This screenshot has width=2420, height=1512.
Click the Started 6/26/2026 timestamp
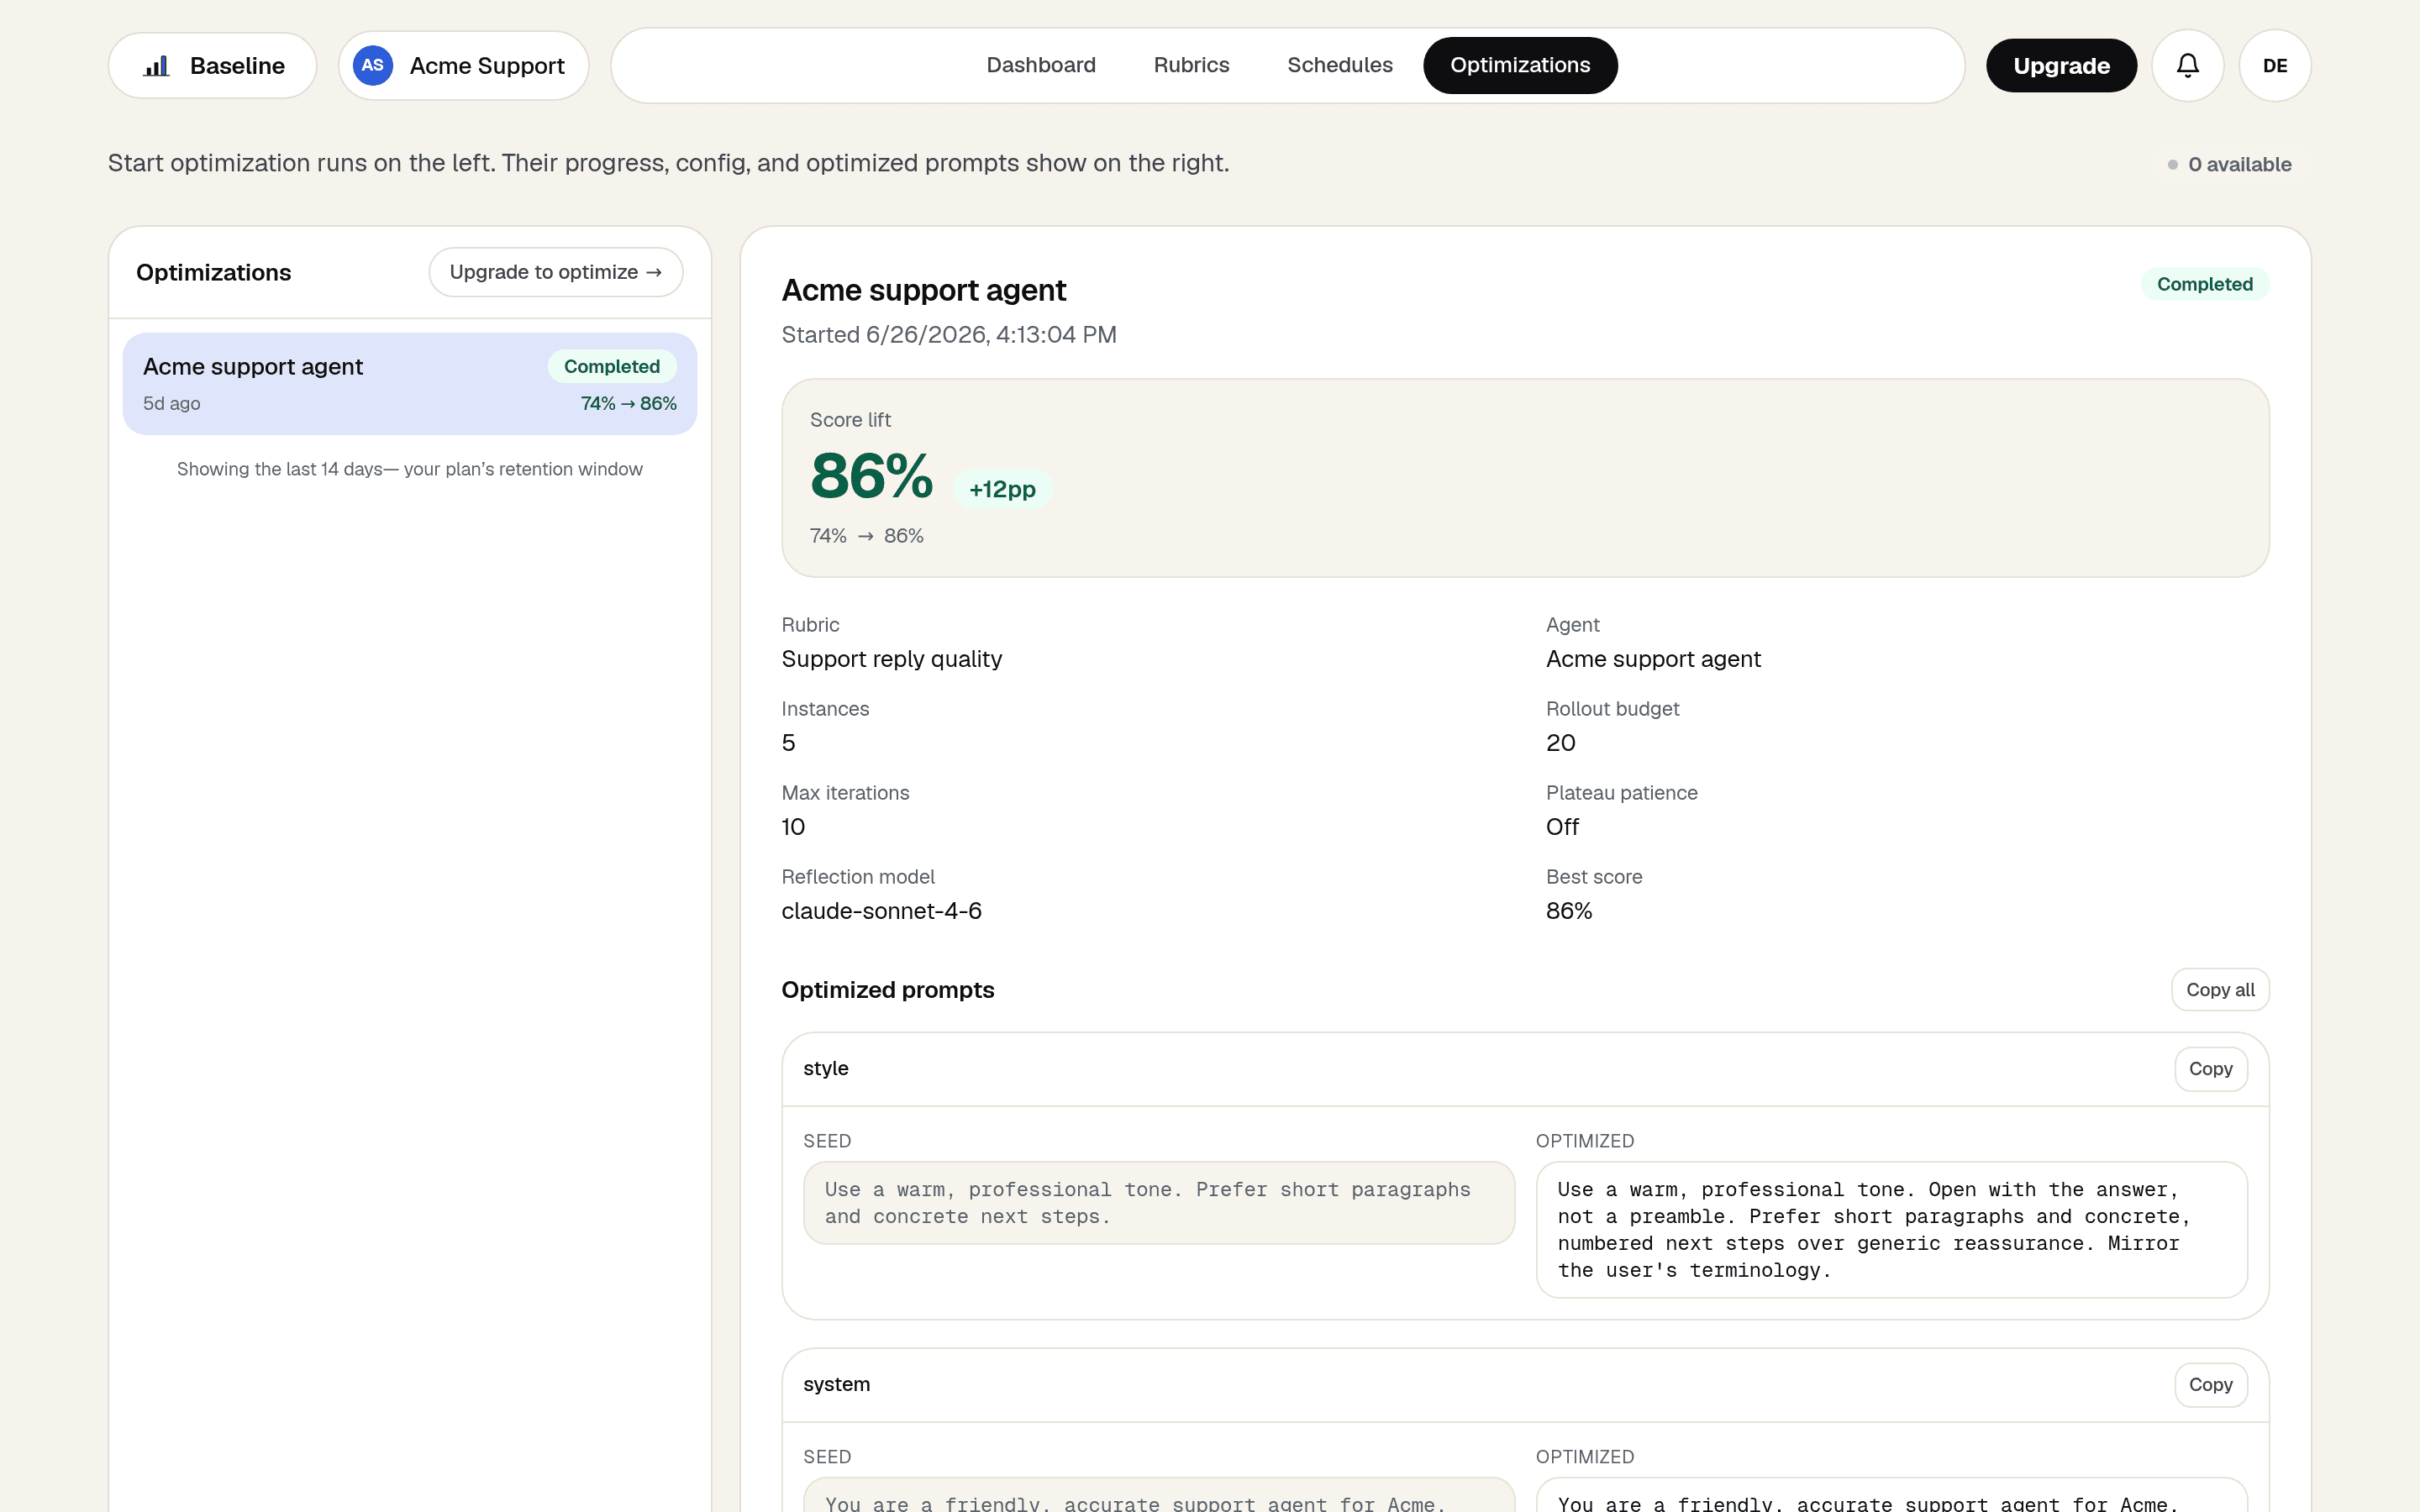click(948, 335)
